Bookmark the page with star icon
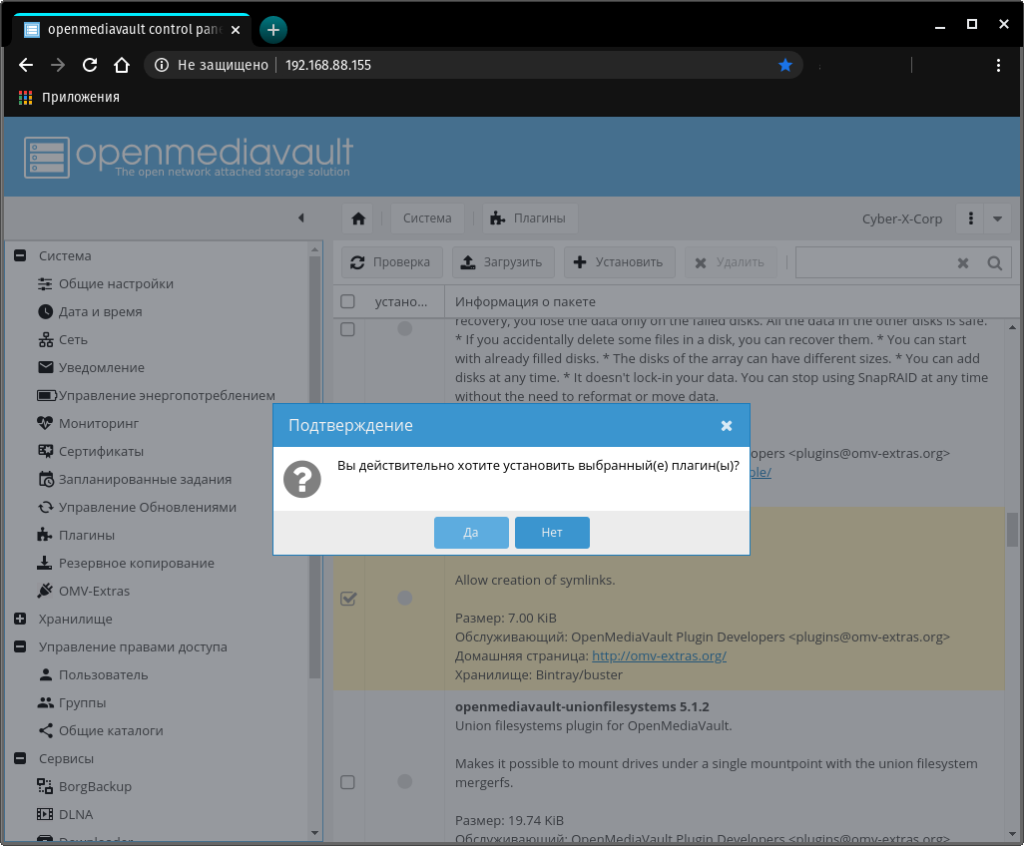This screenshot has width=1024, height=846. click(x=785, y=65)
